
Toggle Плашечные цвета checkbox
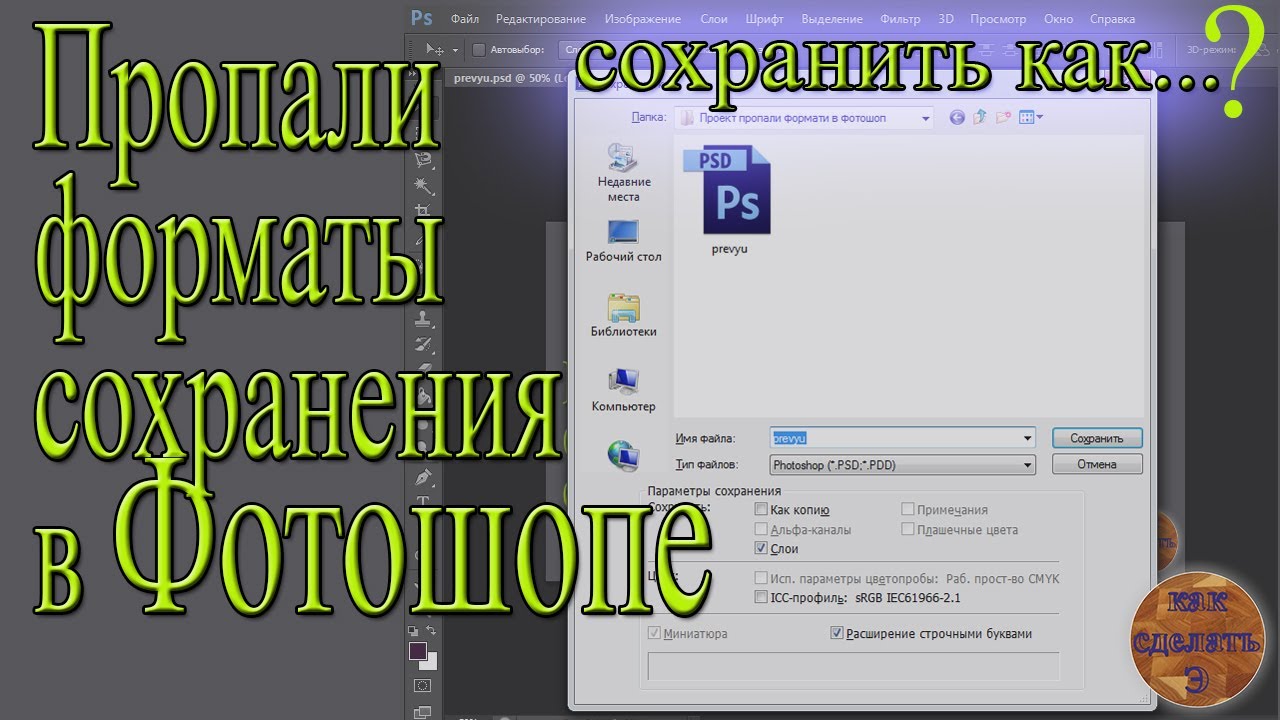[908, 530]
